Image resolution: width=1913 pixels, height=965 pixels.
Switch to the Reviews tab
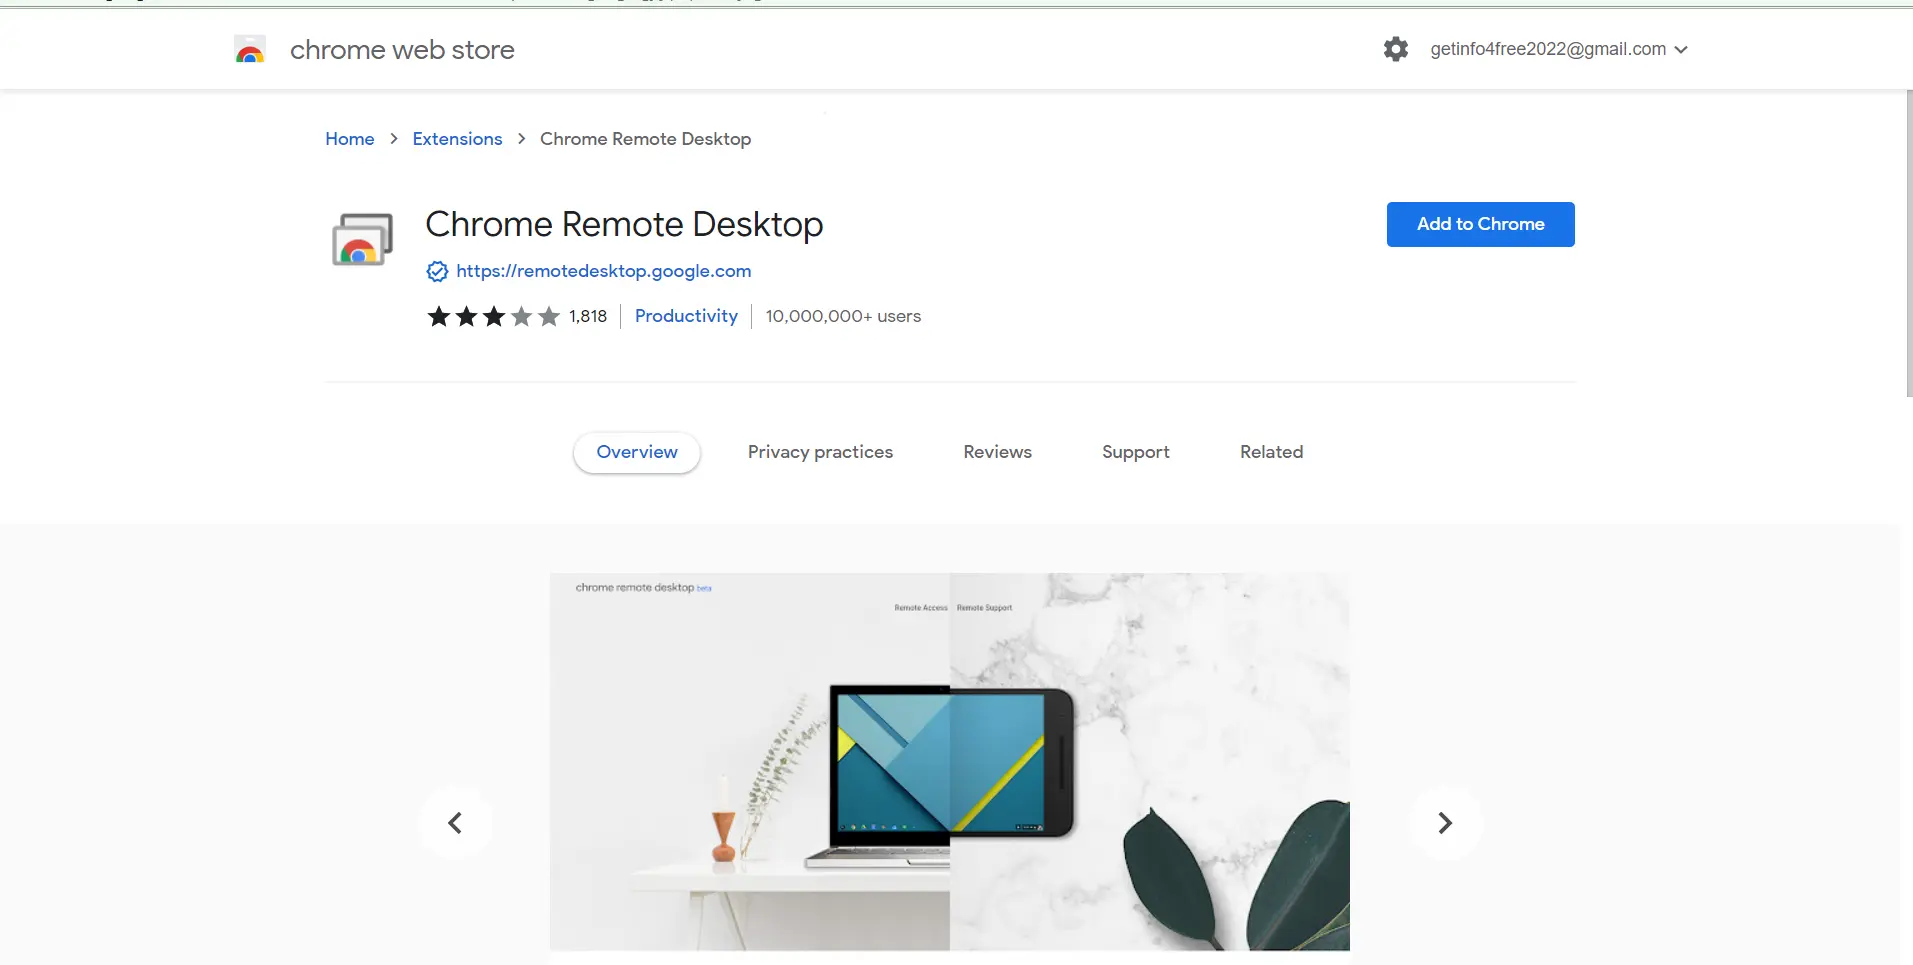(x=997, y=452)
